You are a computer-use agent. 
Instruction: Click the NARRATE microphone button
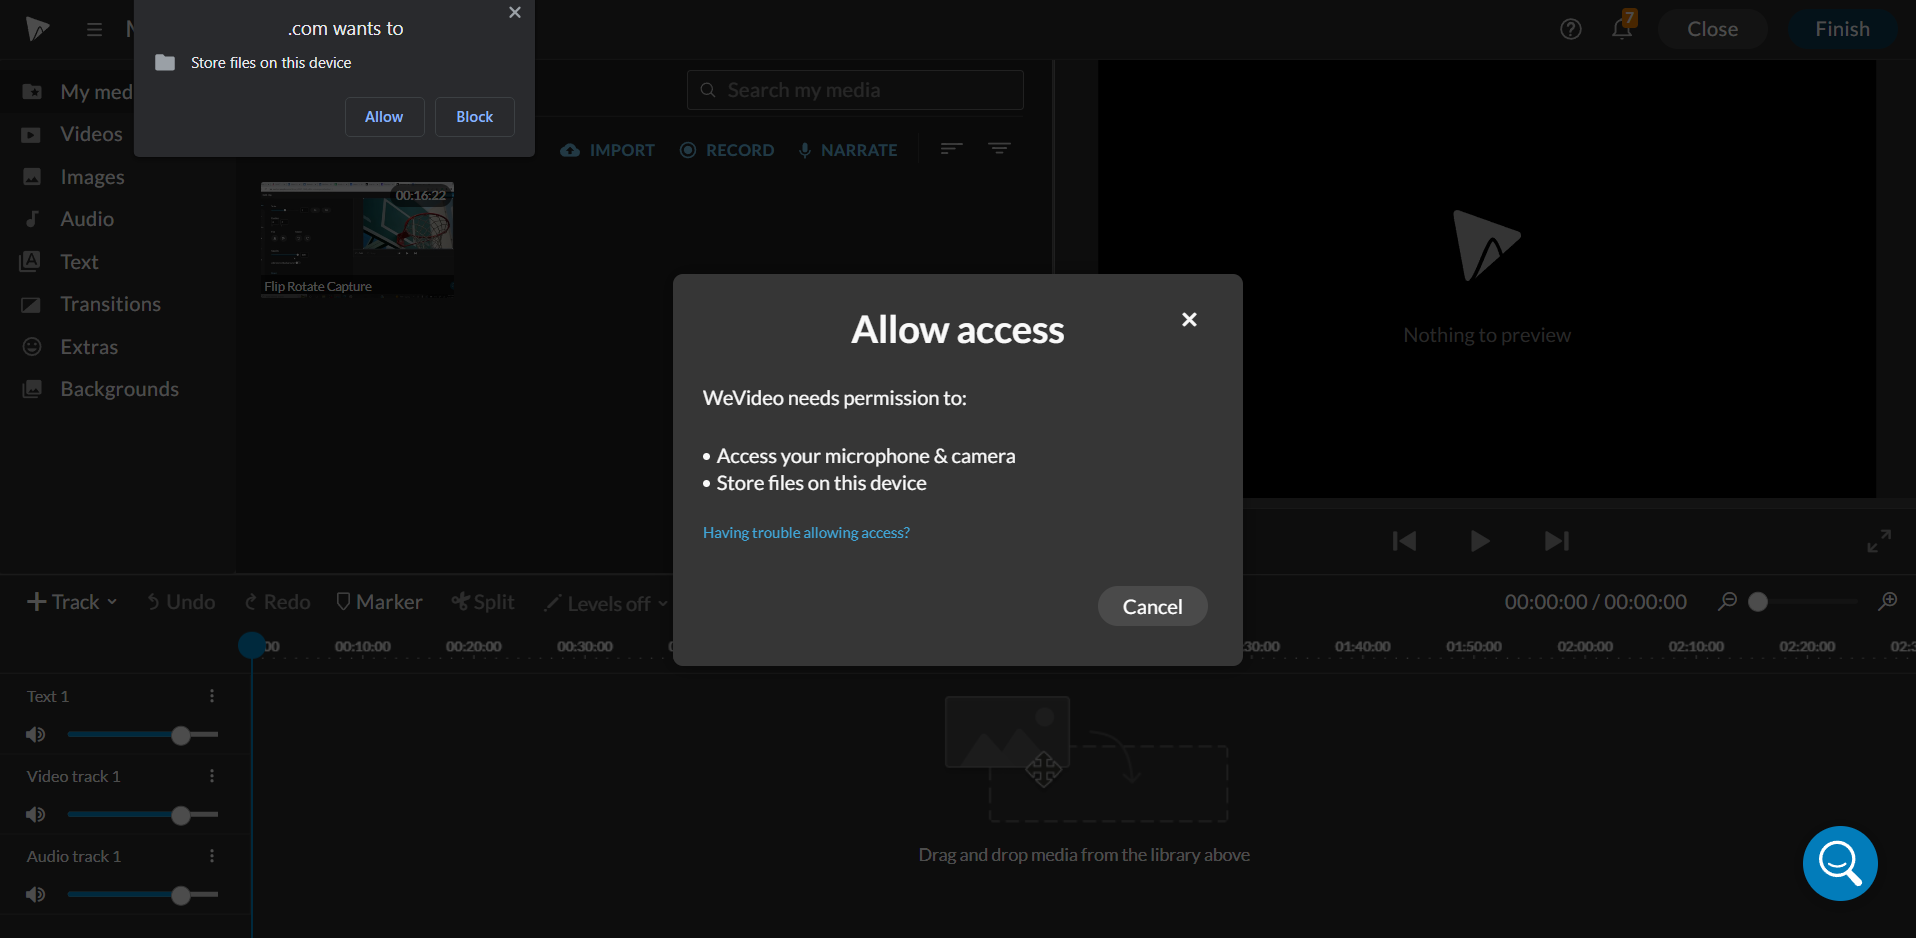[x=848, y=150]
